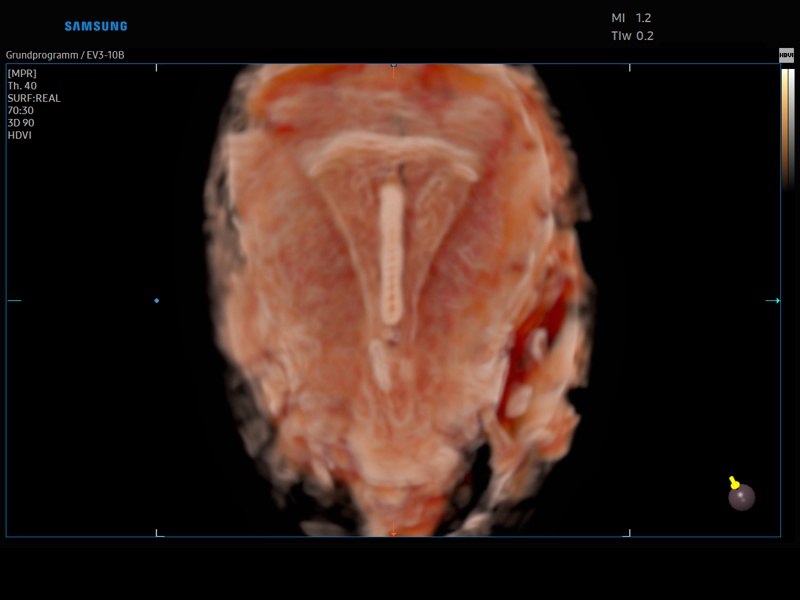The height and width of the screenshot is (600, 800).
Task: Click the orange marker at bottom center
Action: point(393,533)
